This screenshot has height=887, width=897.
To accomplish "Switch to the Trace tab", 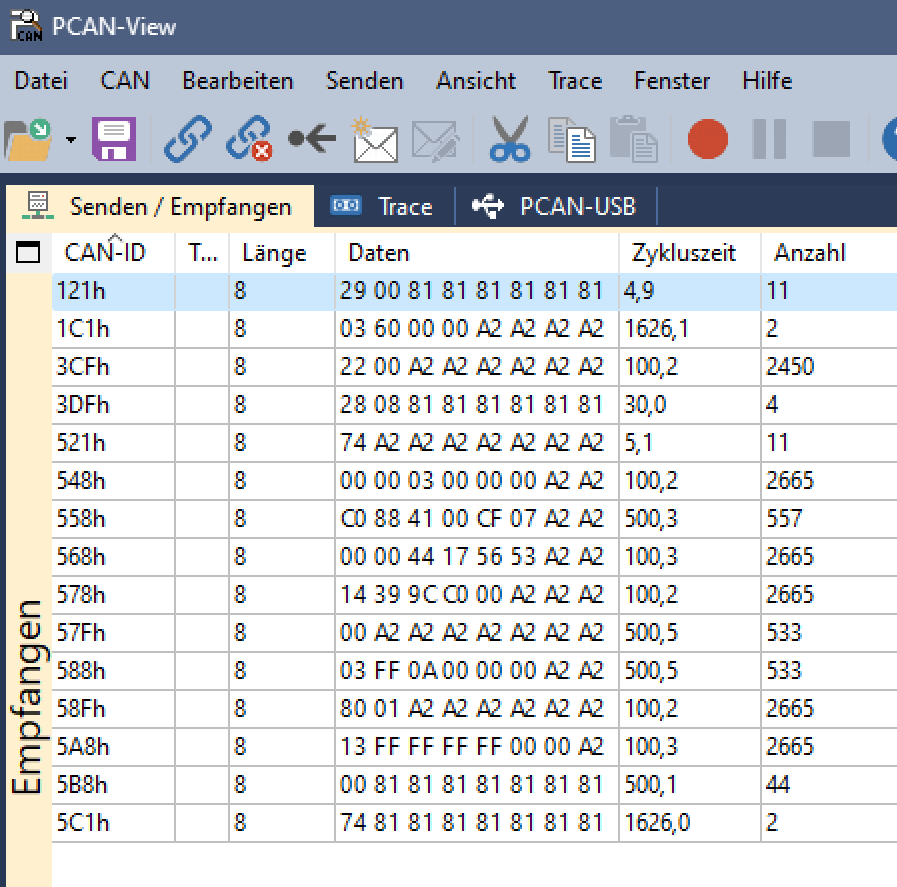I will click(x=383, y=207).
